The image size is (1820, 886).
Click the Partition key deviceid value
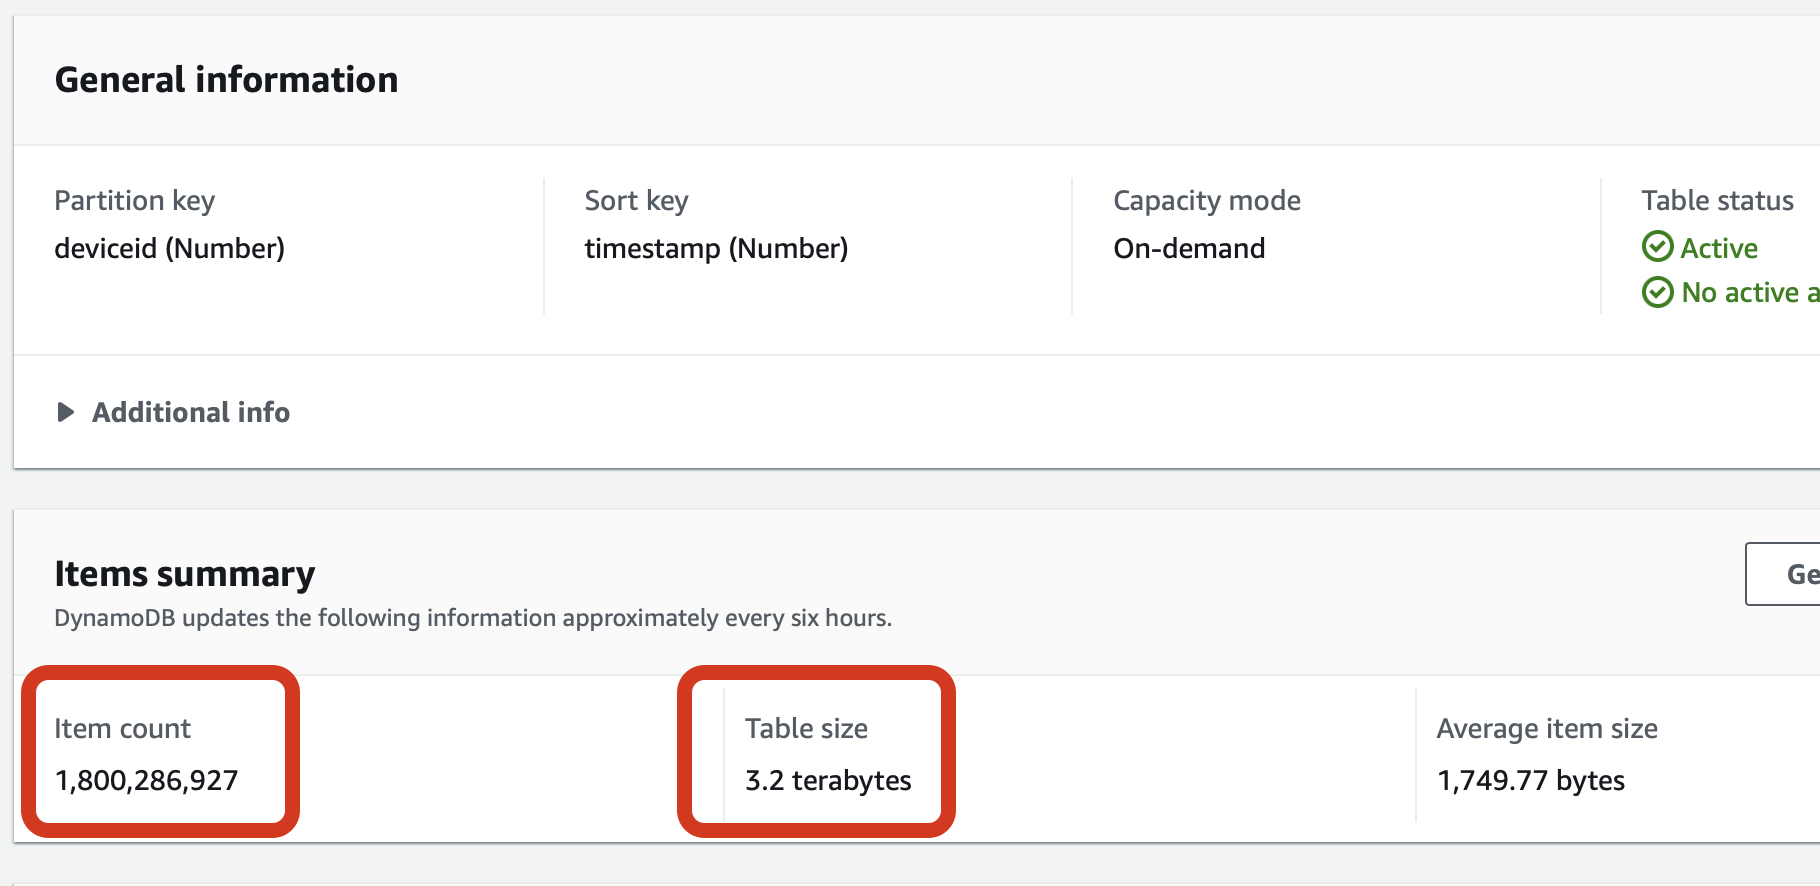click(x=170, y=248)
